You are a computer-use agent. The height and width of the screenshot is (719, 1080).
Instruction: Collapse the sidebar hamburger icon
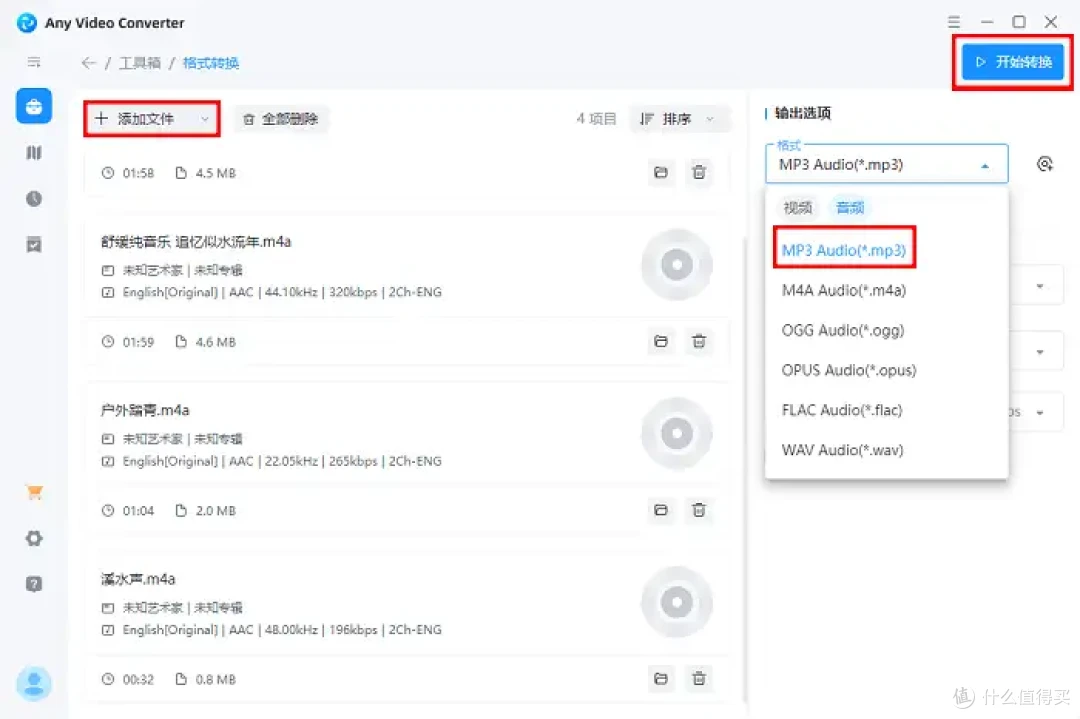click(x=34, y=62)
